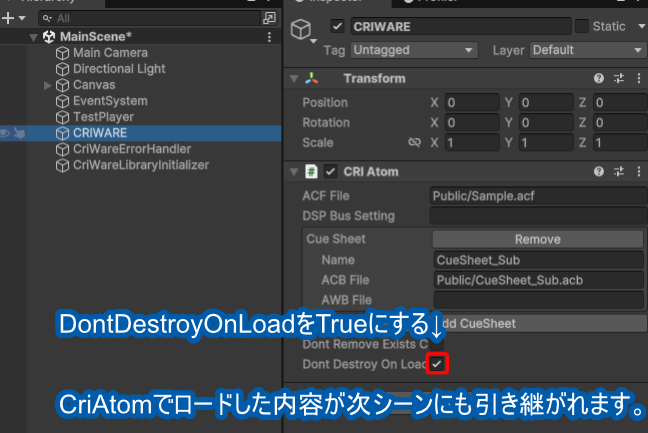Open MainScene options (three dots)
Screen dimensions: 648x433
(x=269, y=37)
